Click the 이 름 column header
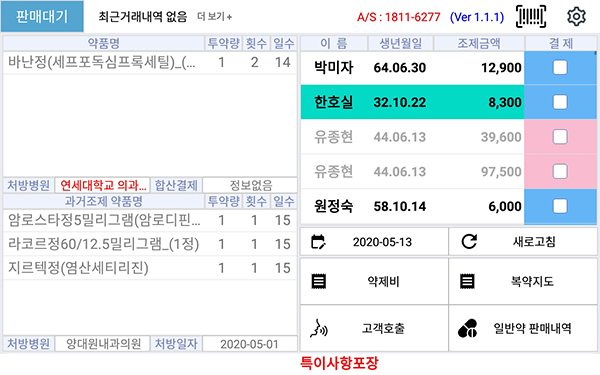 point(334,43)
